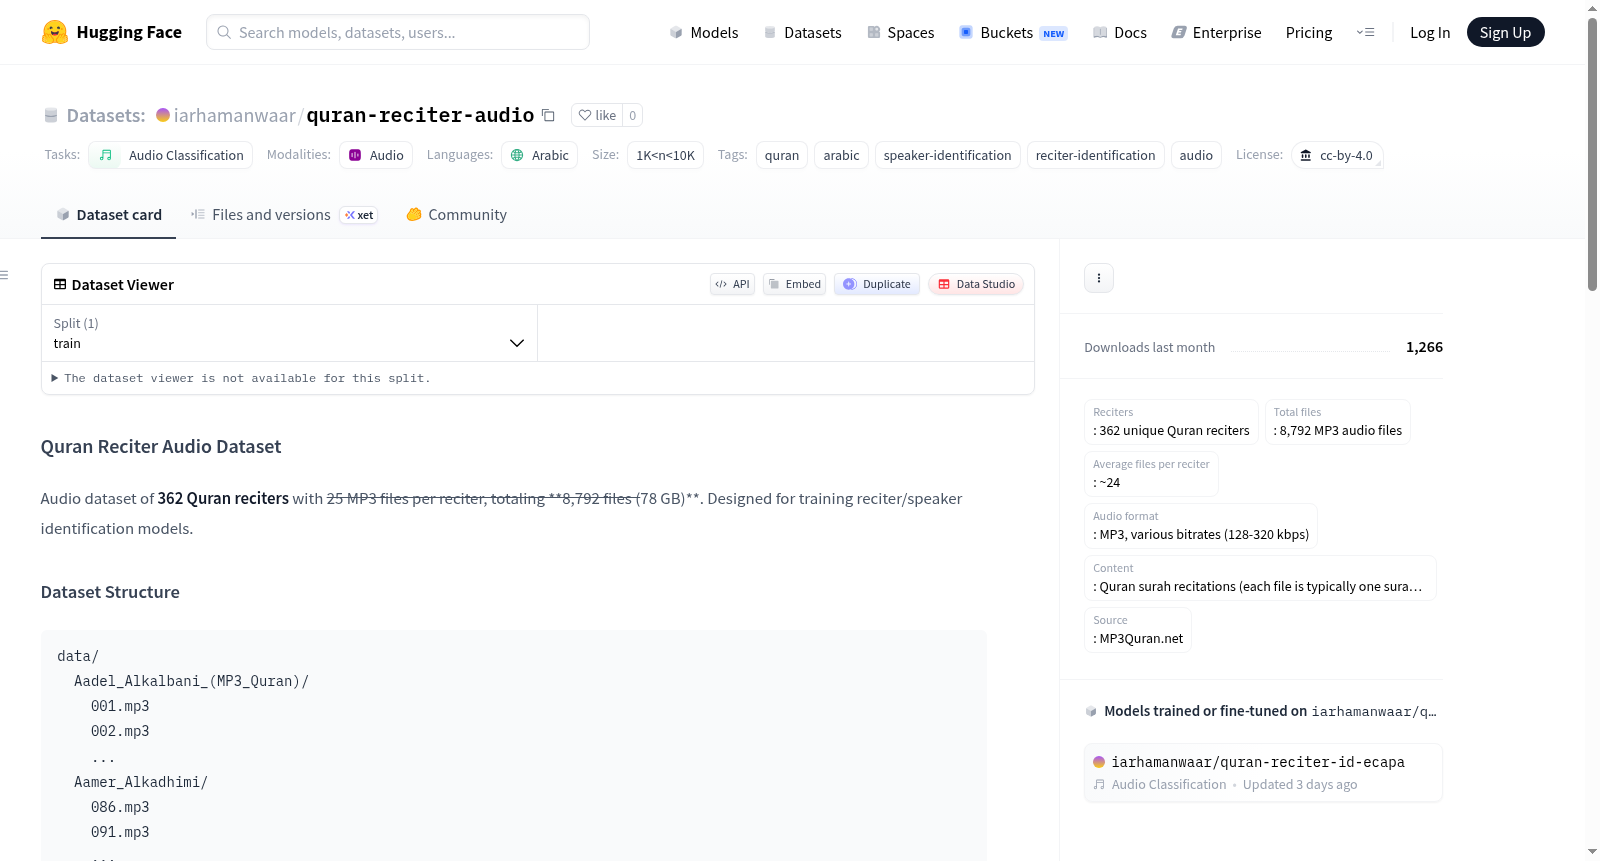The width and height of the screenshot is (1600, 861).
Task: Open Buckets in the top navigation
Action: 1013,32
